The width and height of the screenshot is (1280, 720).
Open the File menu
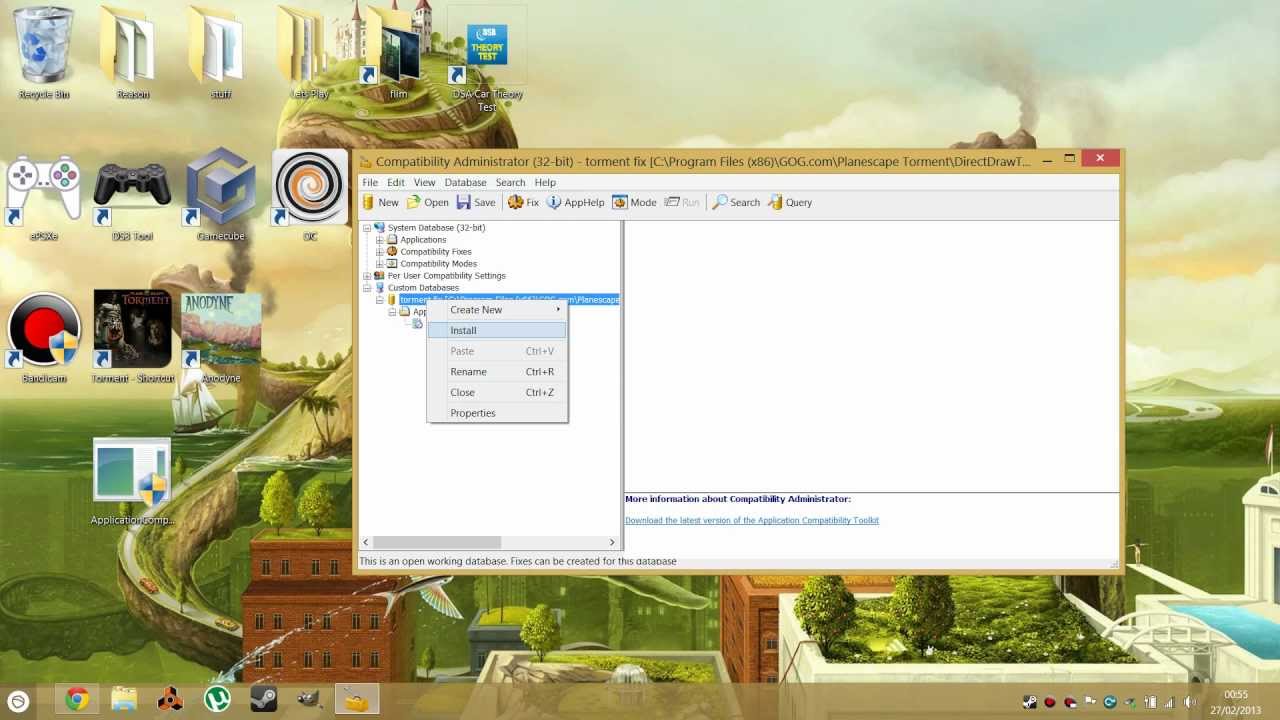(370, 182)
